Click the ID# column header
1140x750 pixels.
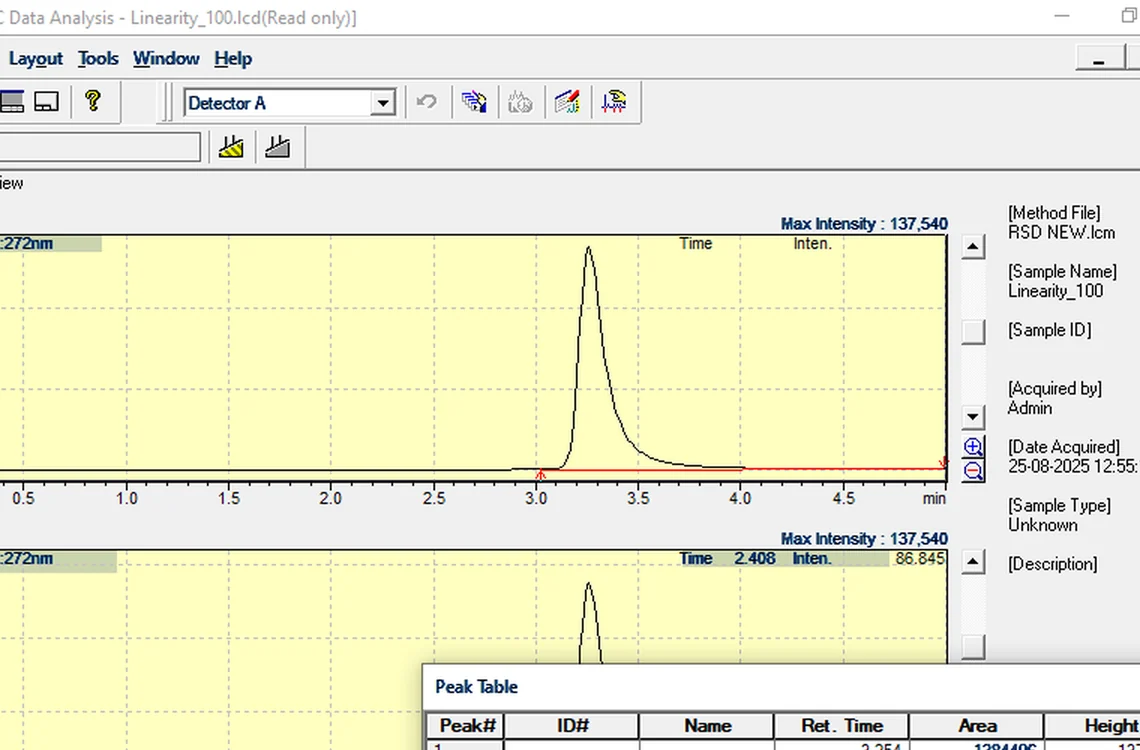[572, 725]
